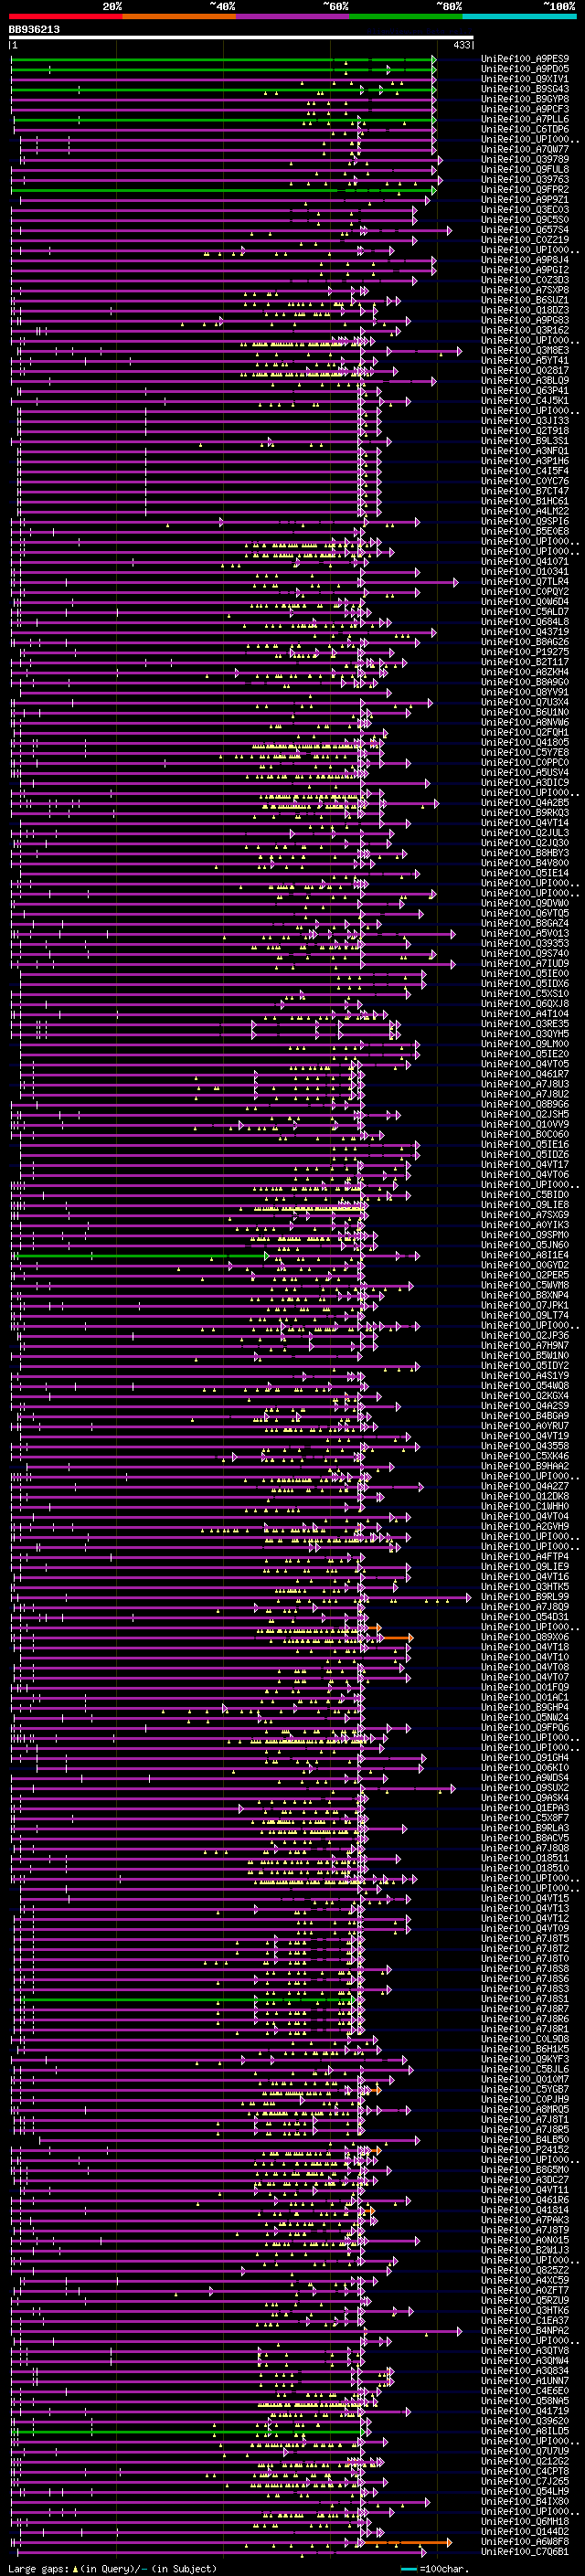Screen dimensions: 585x2576
Task: Choose the UniRef100_A4LM22 row label
Action: point(525,511)
